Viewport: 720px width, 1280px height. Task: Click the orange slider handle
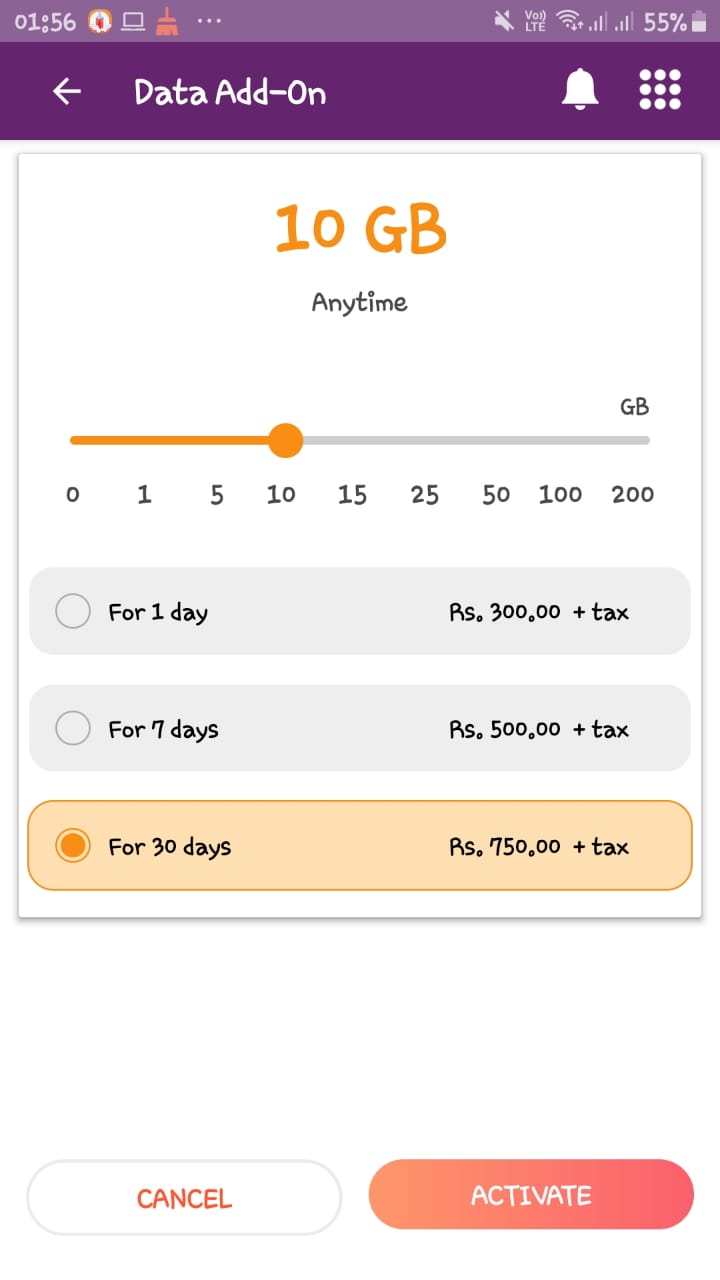coord(286,440)
